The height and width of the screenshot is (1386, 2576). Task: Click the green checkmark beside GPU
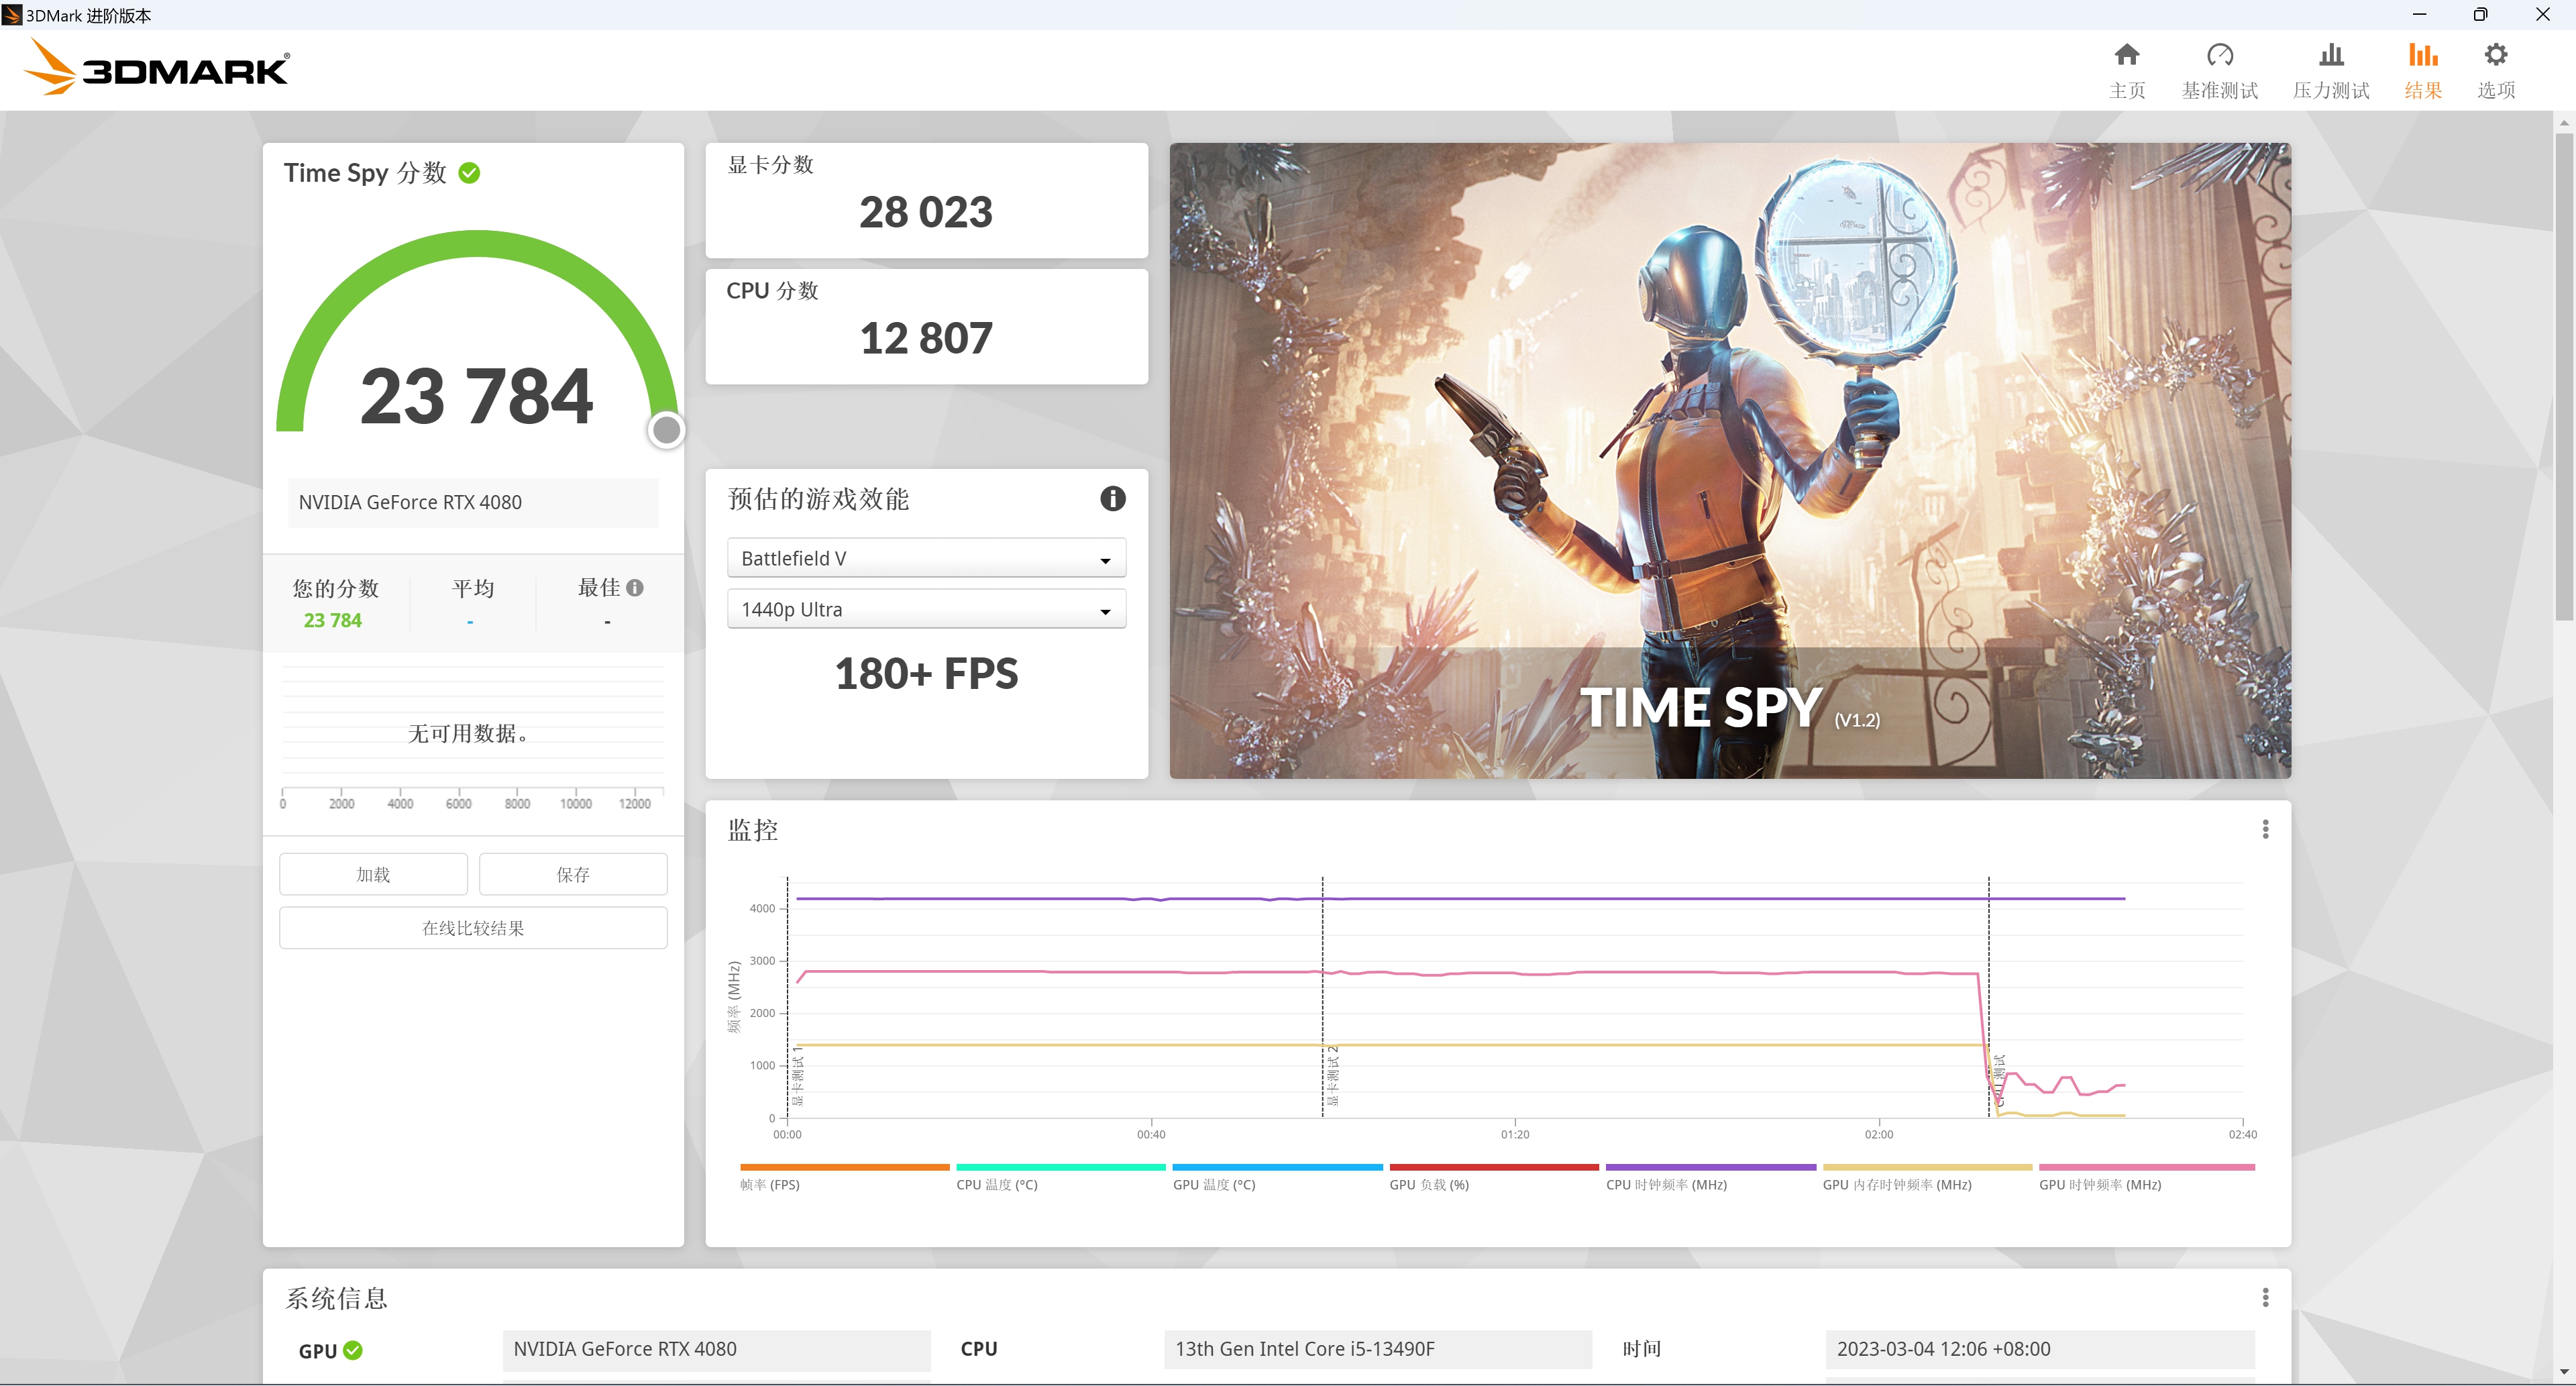(352, 1350)
